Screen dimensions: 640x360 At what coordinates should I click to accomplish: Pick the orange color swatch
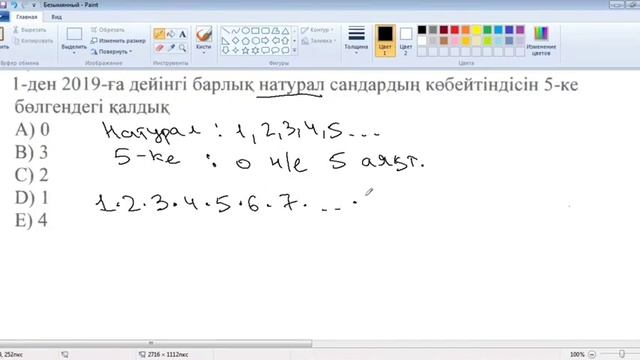[466, 30]
